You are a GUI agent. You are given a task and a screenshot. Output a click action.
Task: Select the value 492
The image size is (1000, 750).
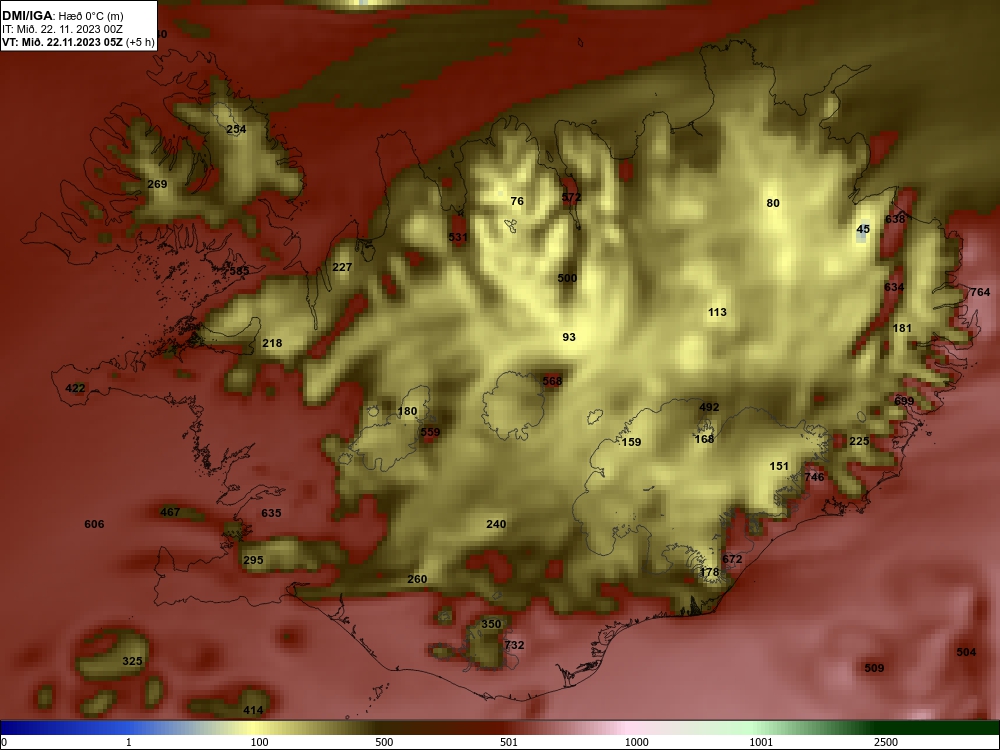[709, 408]
